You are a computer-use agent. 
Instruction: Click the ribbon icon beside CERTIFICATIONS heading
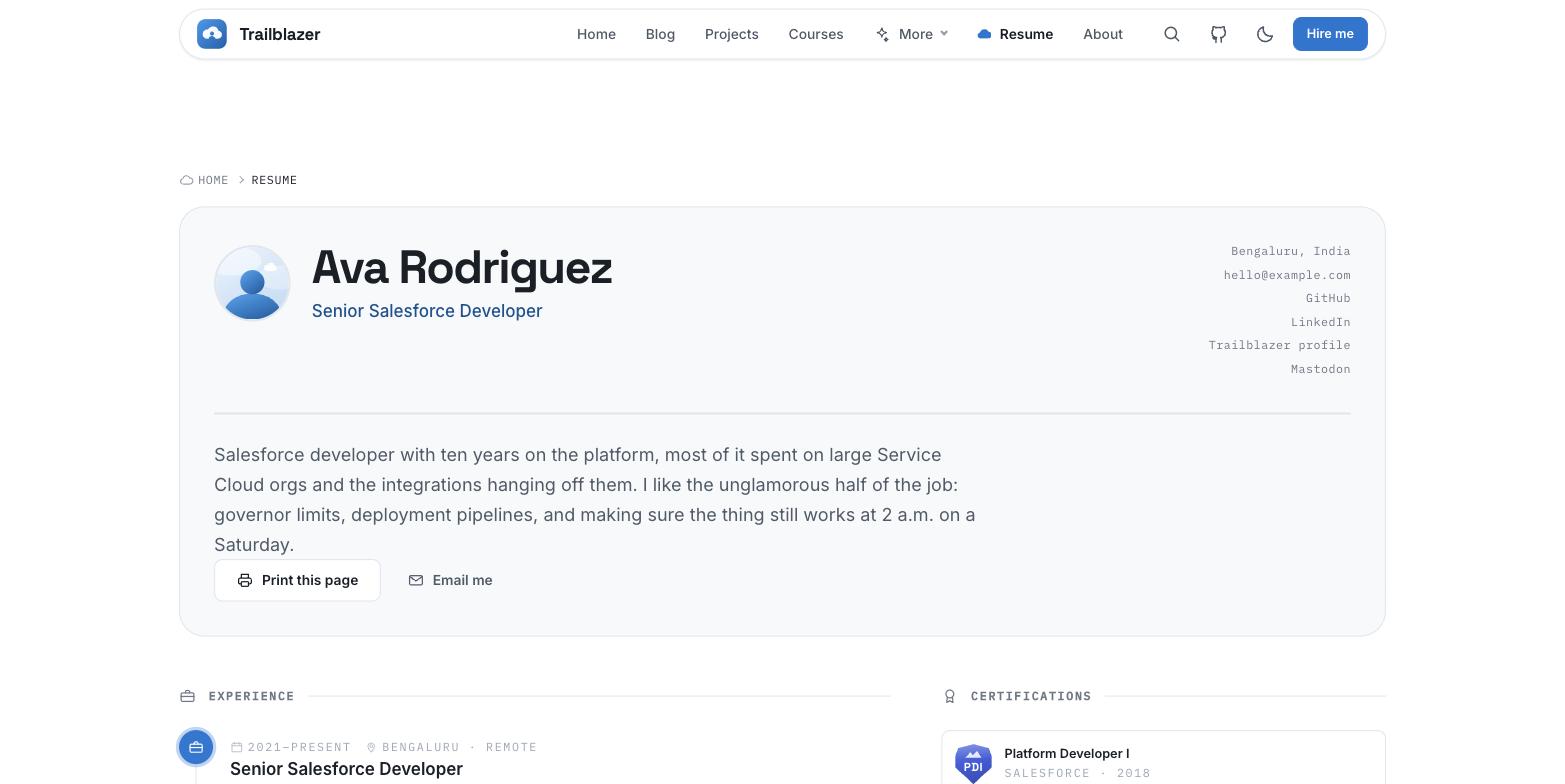pos(950,696)
